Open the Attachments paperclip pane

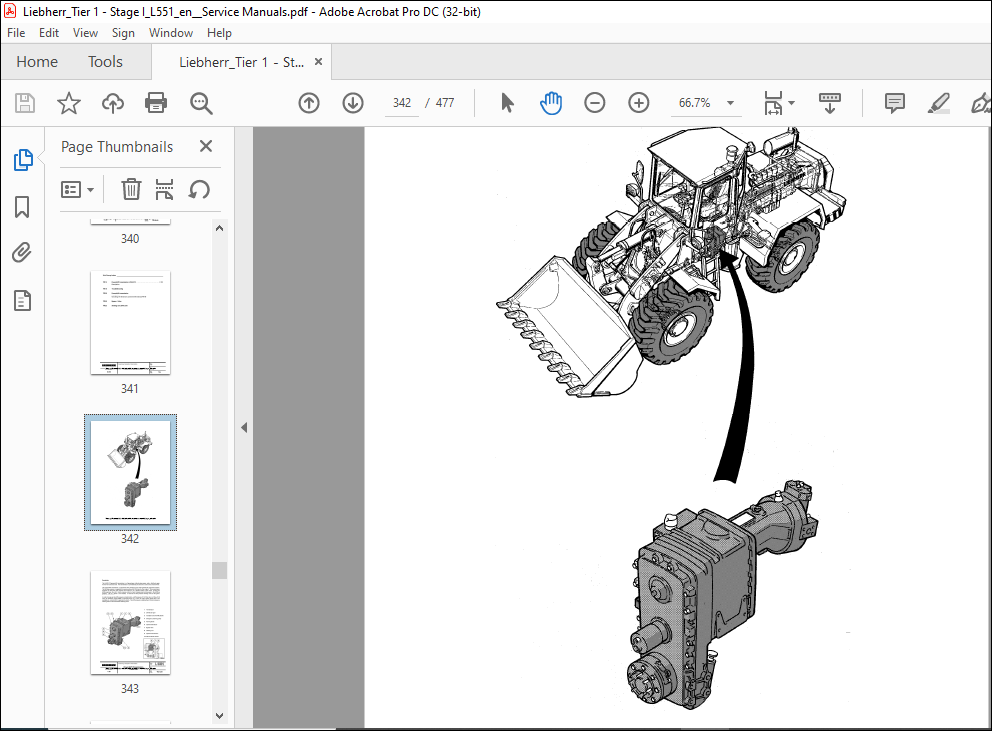click(22, 253)
